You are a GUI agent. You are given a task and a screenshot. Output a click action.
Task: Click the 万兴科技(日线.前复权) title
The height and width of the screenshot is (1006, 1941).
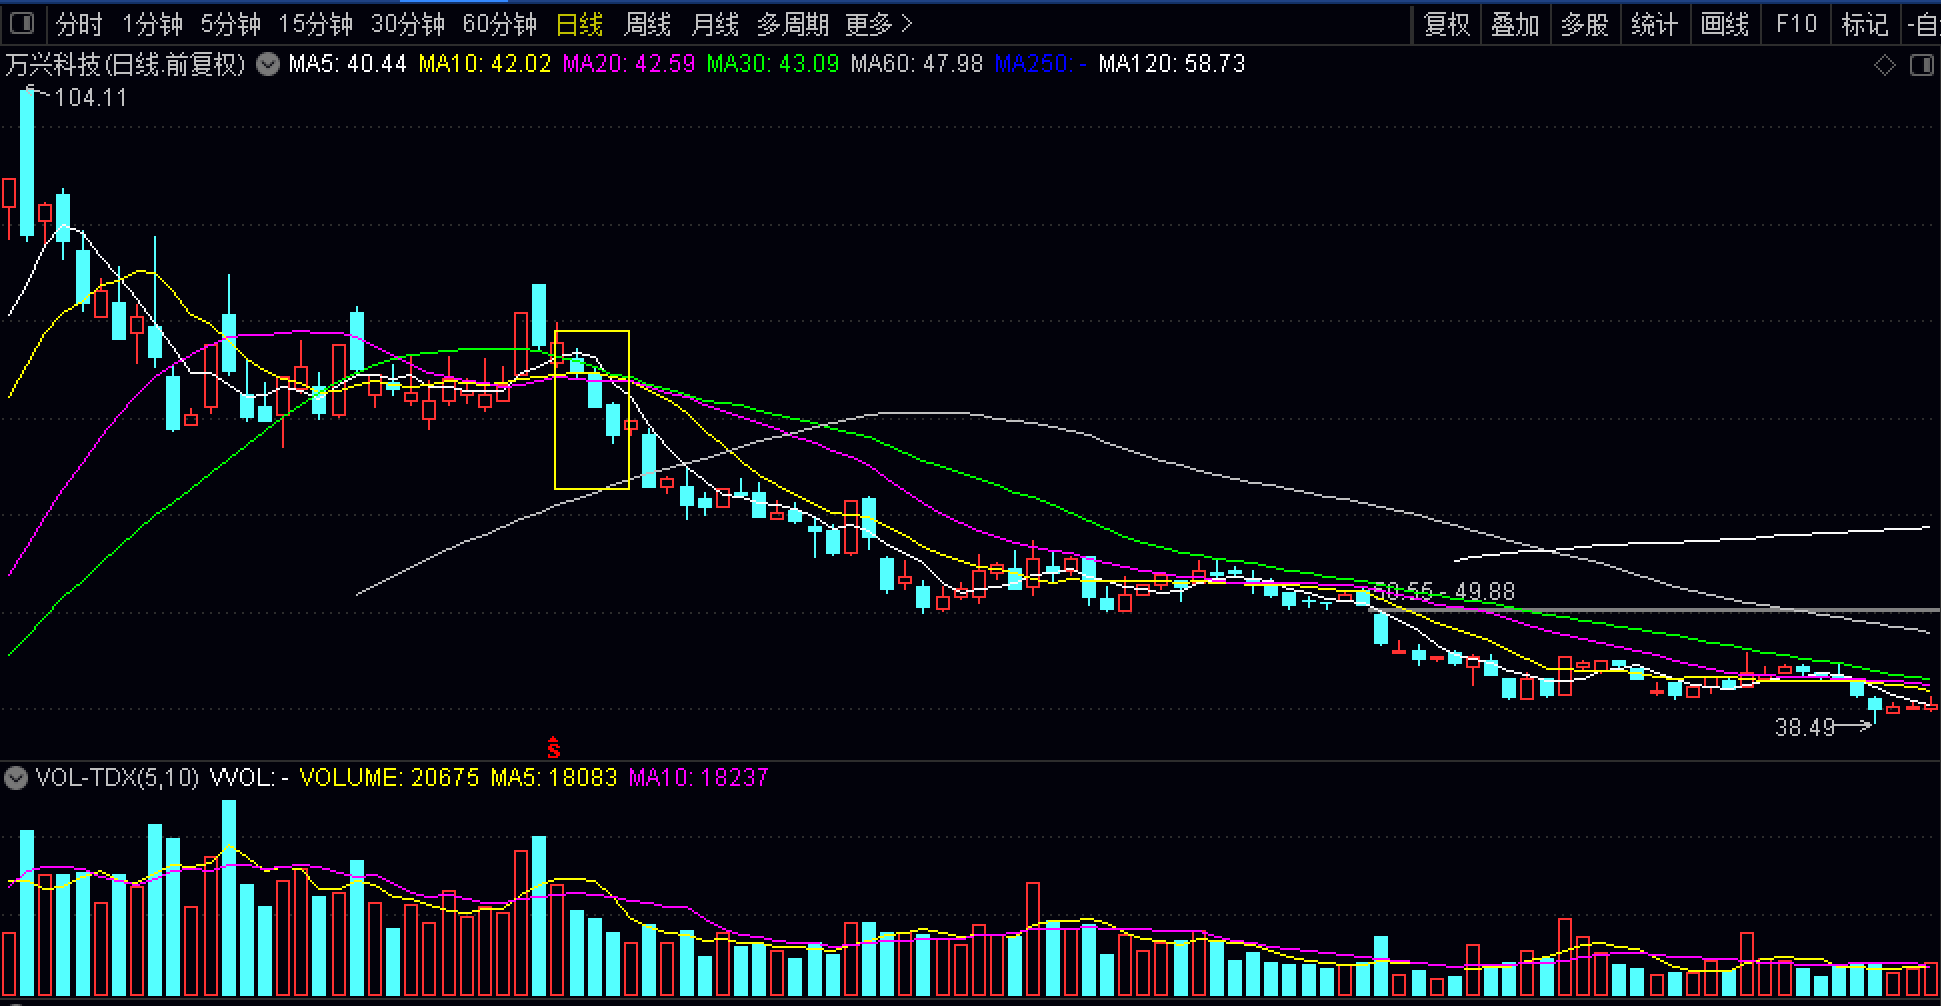(x=125, y=65)
